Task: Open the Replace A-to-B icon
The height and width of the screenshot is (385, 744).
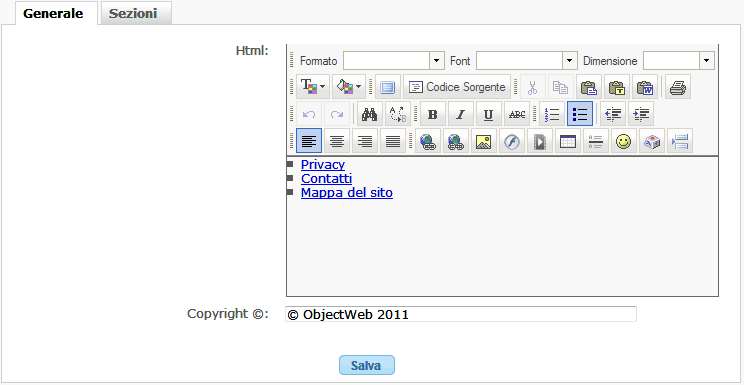Action: pyautogui.click(x=398, y=114)
